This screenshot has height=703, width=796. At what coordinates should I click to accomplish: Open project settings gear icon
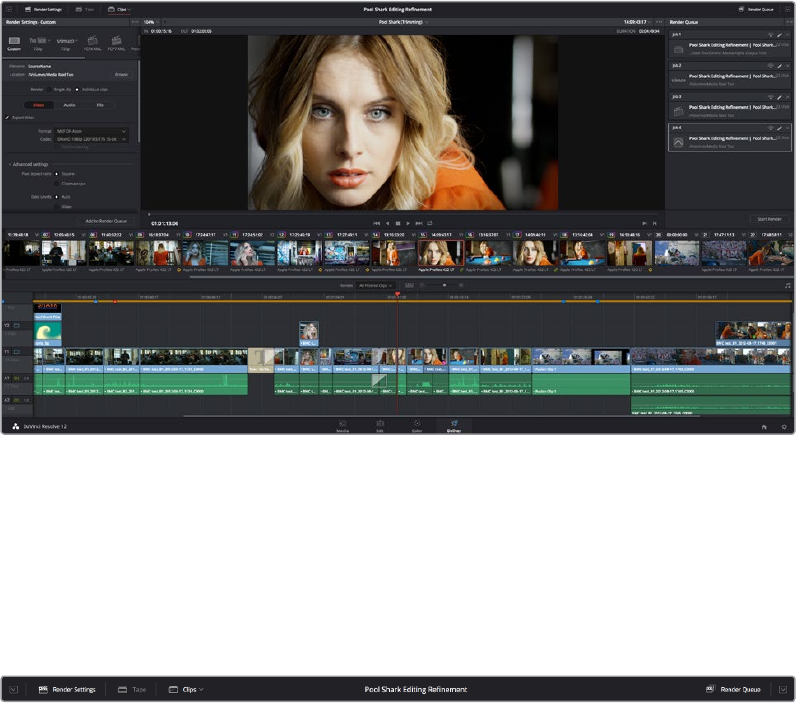click(784, 426)
